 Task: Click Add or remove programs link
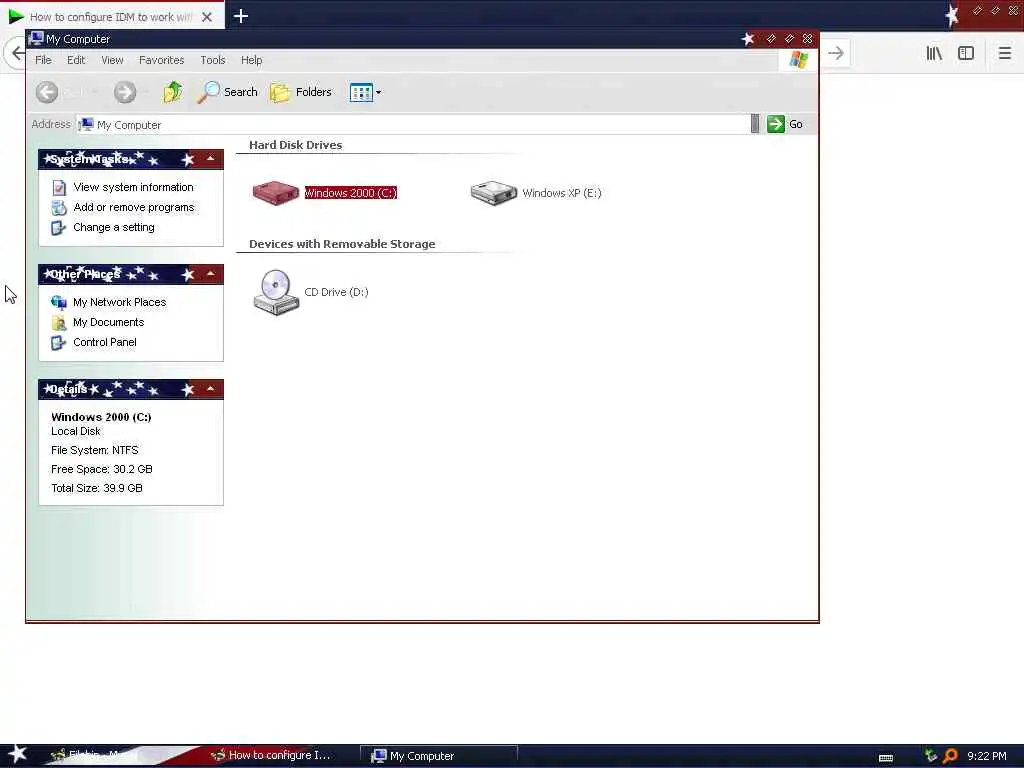click(134, 207)
